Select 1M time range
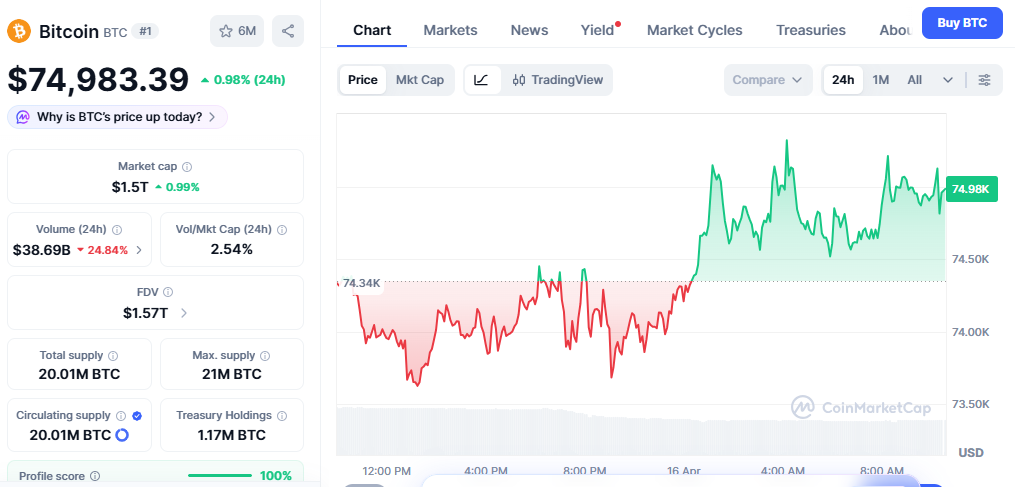1015x487 pixels. pyautogui.click(x=880, y=80)
